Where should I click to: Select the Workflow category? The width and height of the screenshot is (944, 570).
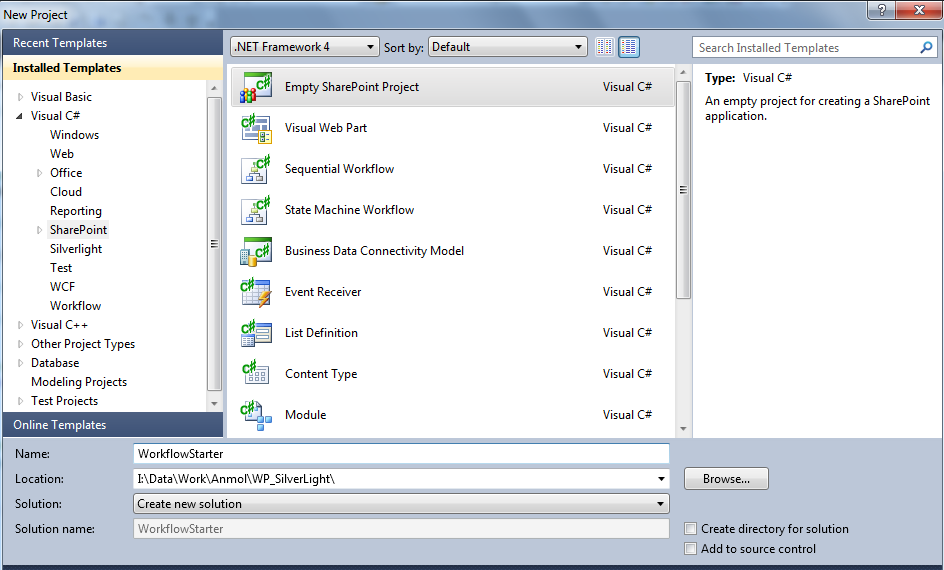[x=75, y=306]
